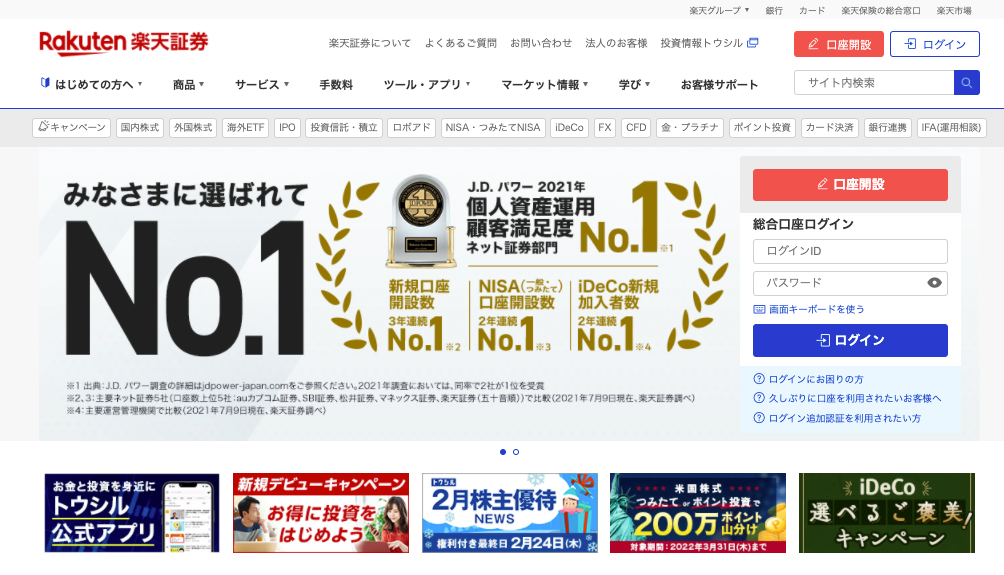Open the トウシル公式アプリ banner
Image resolution: width=1004 pixels, height=575 pixels.
[x=132, y=513]
